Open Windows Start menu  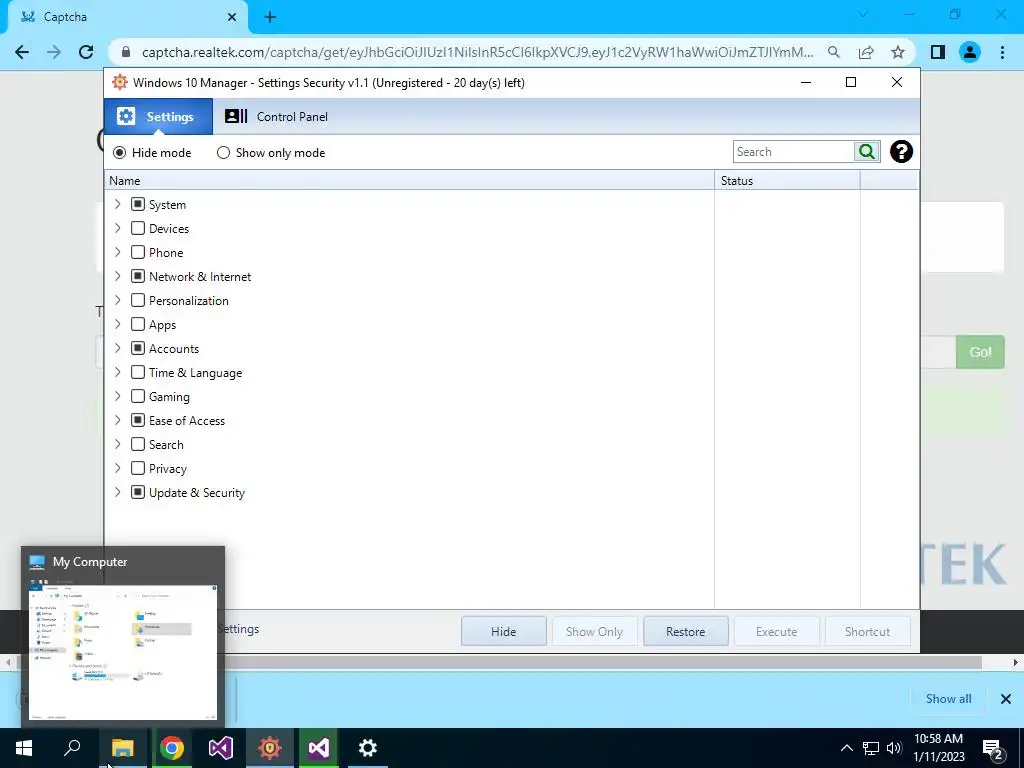pyautogui.click(x=24, y=748)
